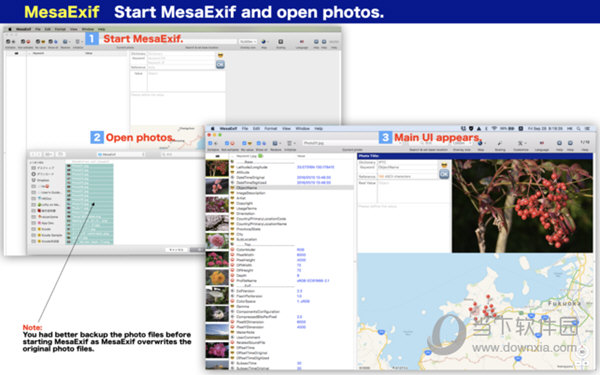600x375 pixels.
Task: Select the Artist keyword row
Action: click(291, 198)
